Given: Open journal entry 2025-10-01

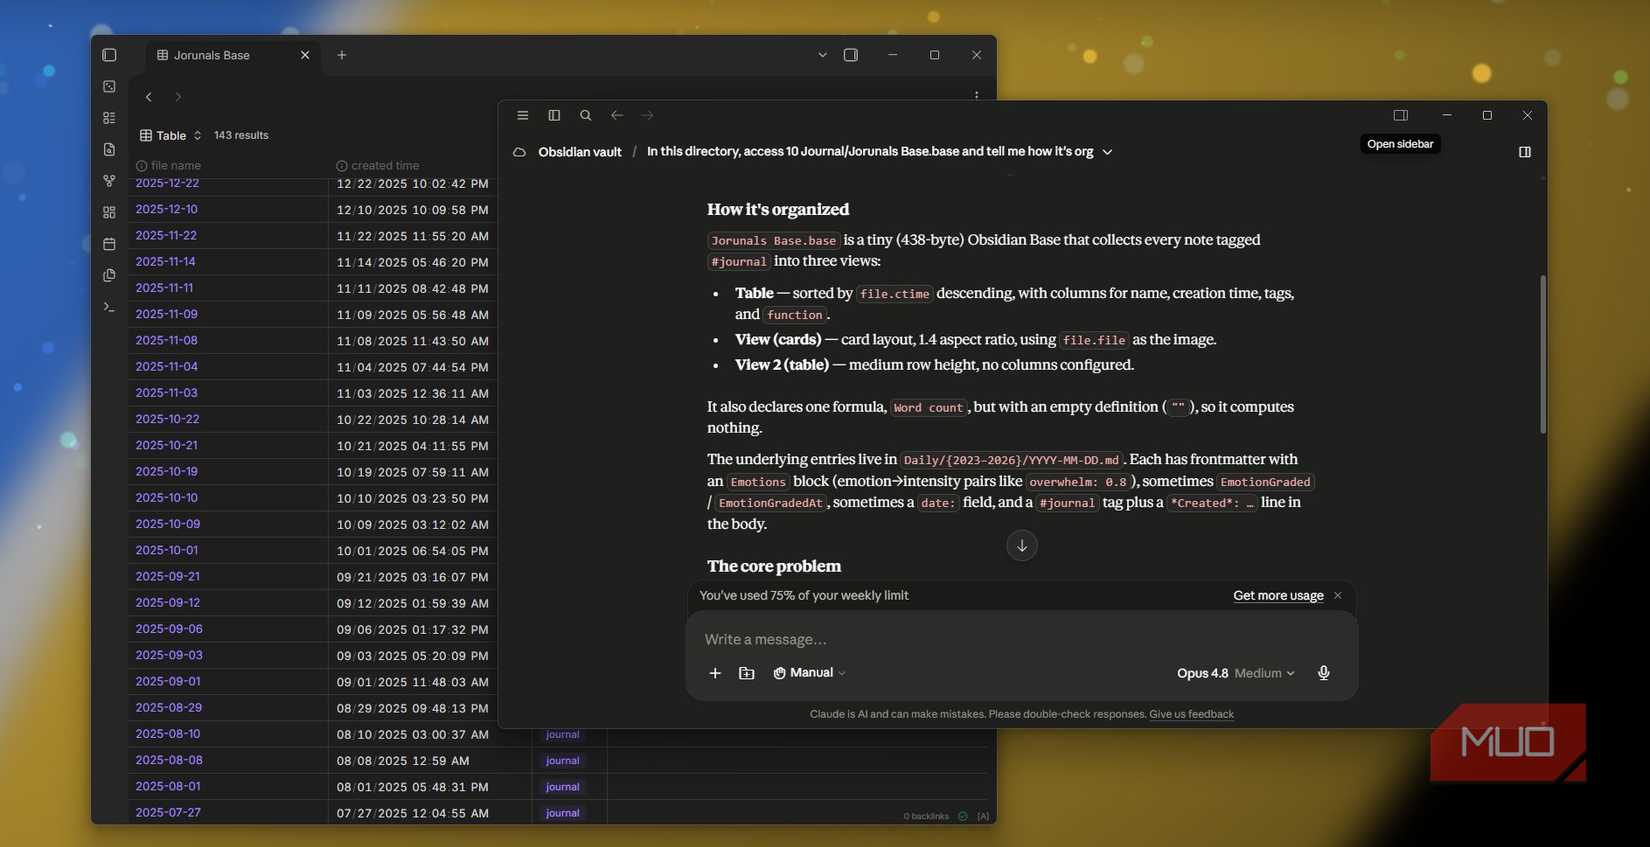Looking at the screenshot, I should pos(166,550).
